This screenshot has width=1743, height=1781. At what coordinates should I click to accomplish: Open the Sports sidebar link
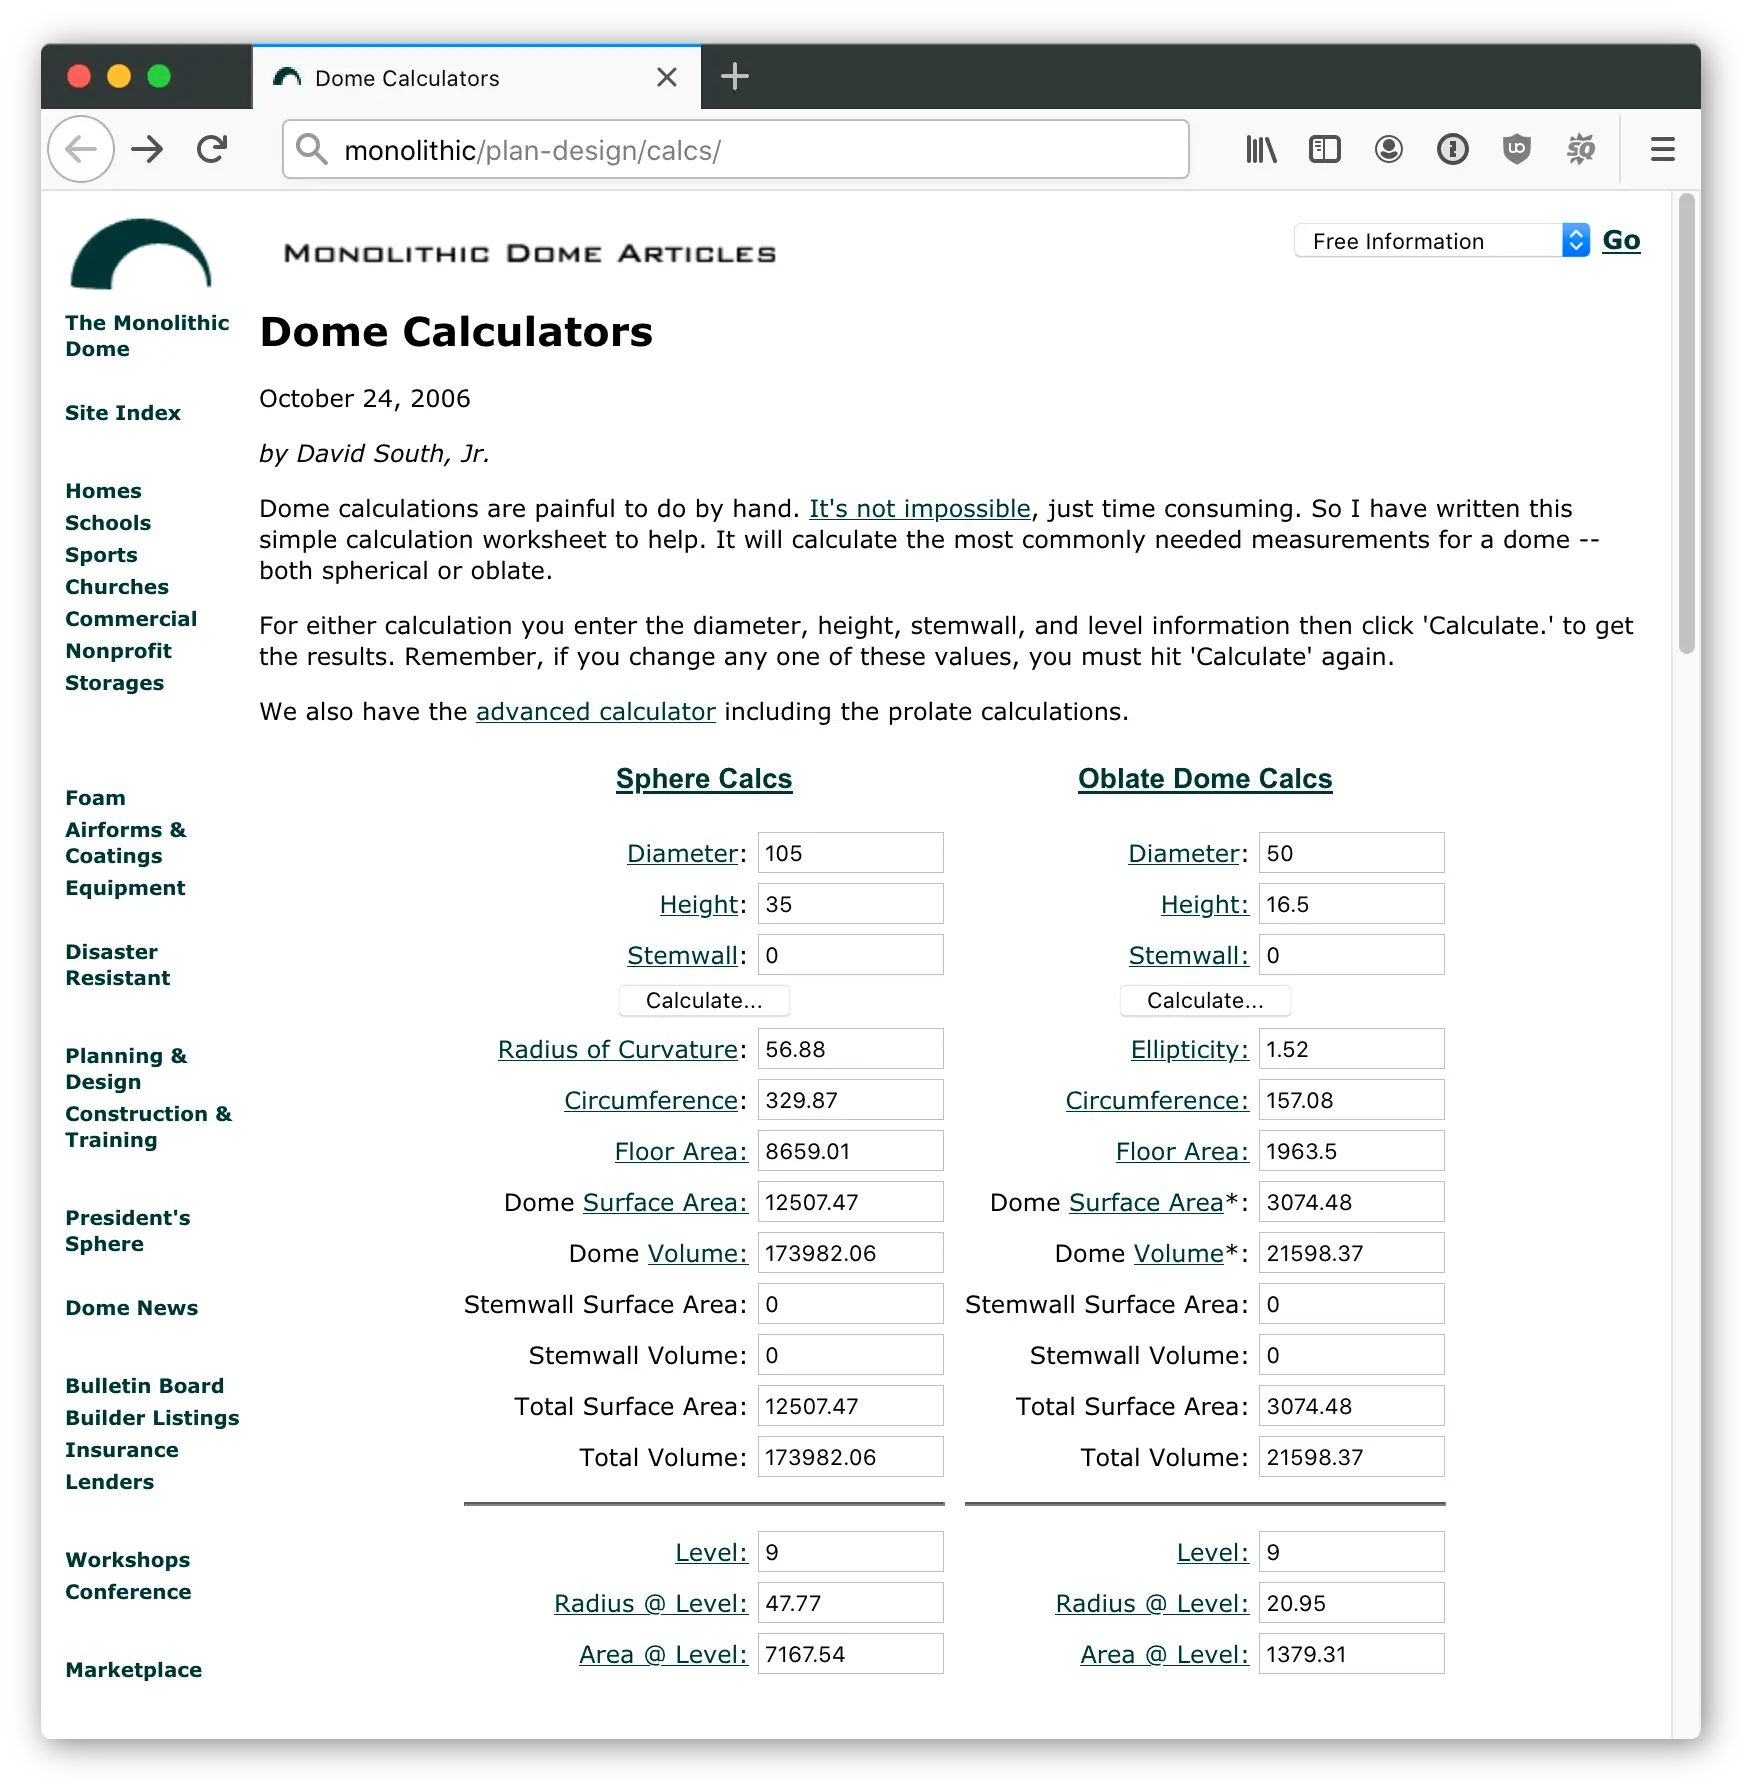coord(101,555)
